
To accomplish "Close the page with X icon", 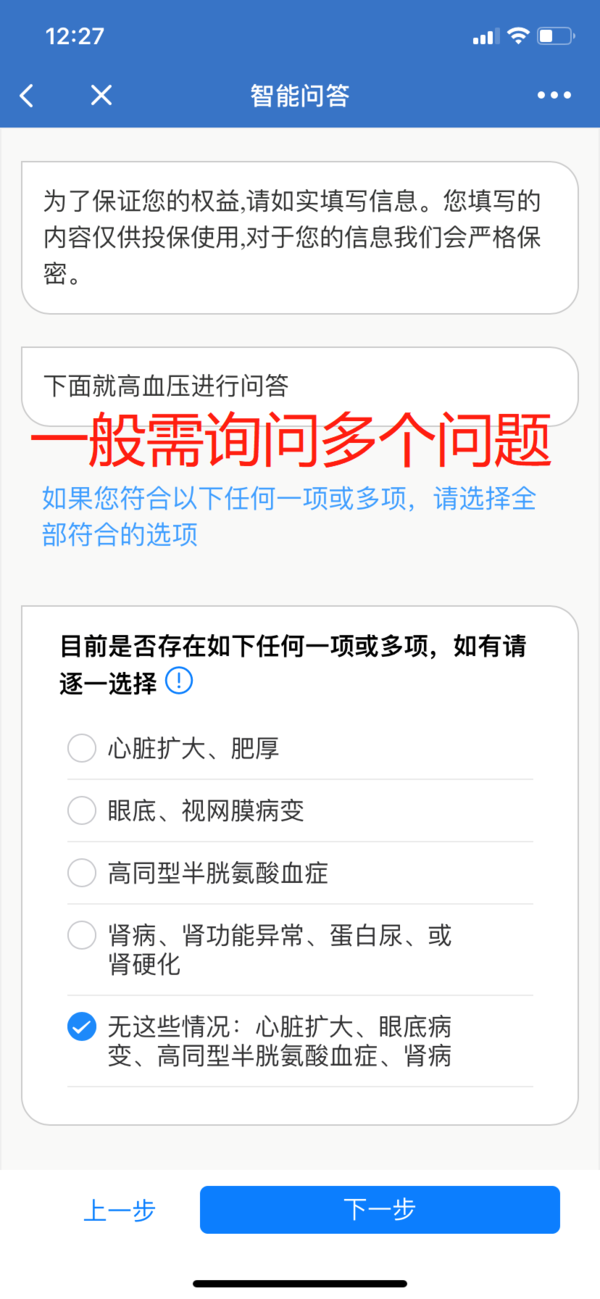I will point(101,96).
